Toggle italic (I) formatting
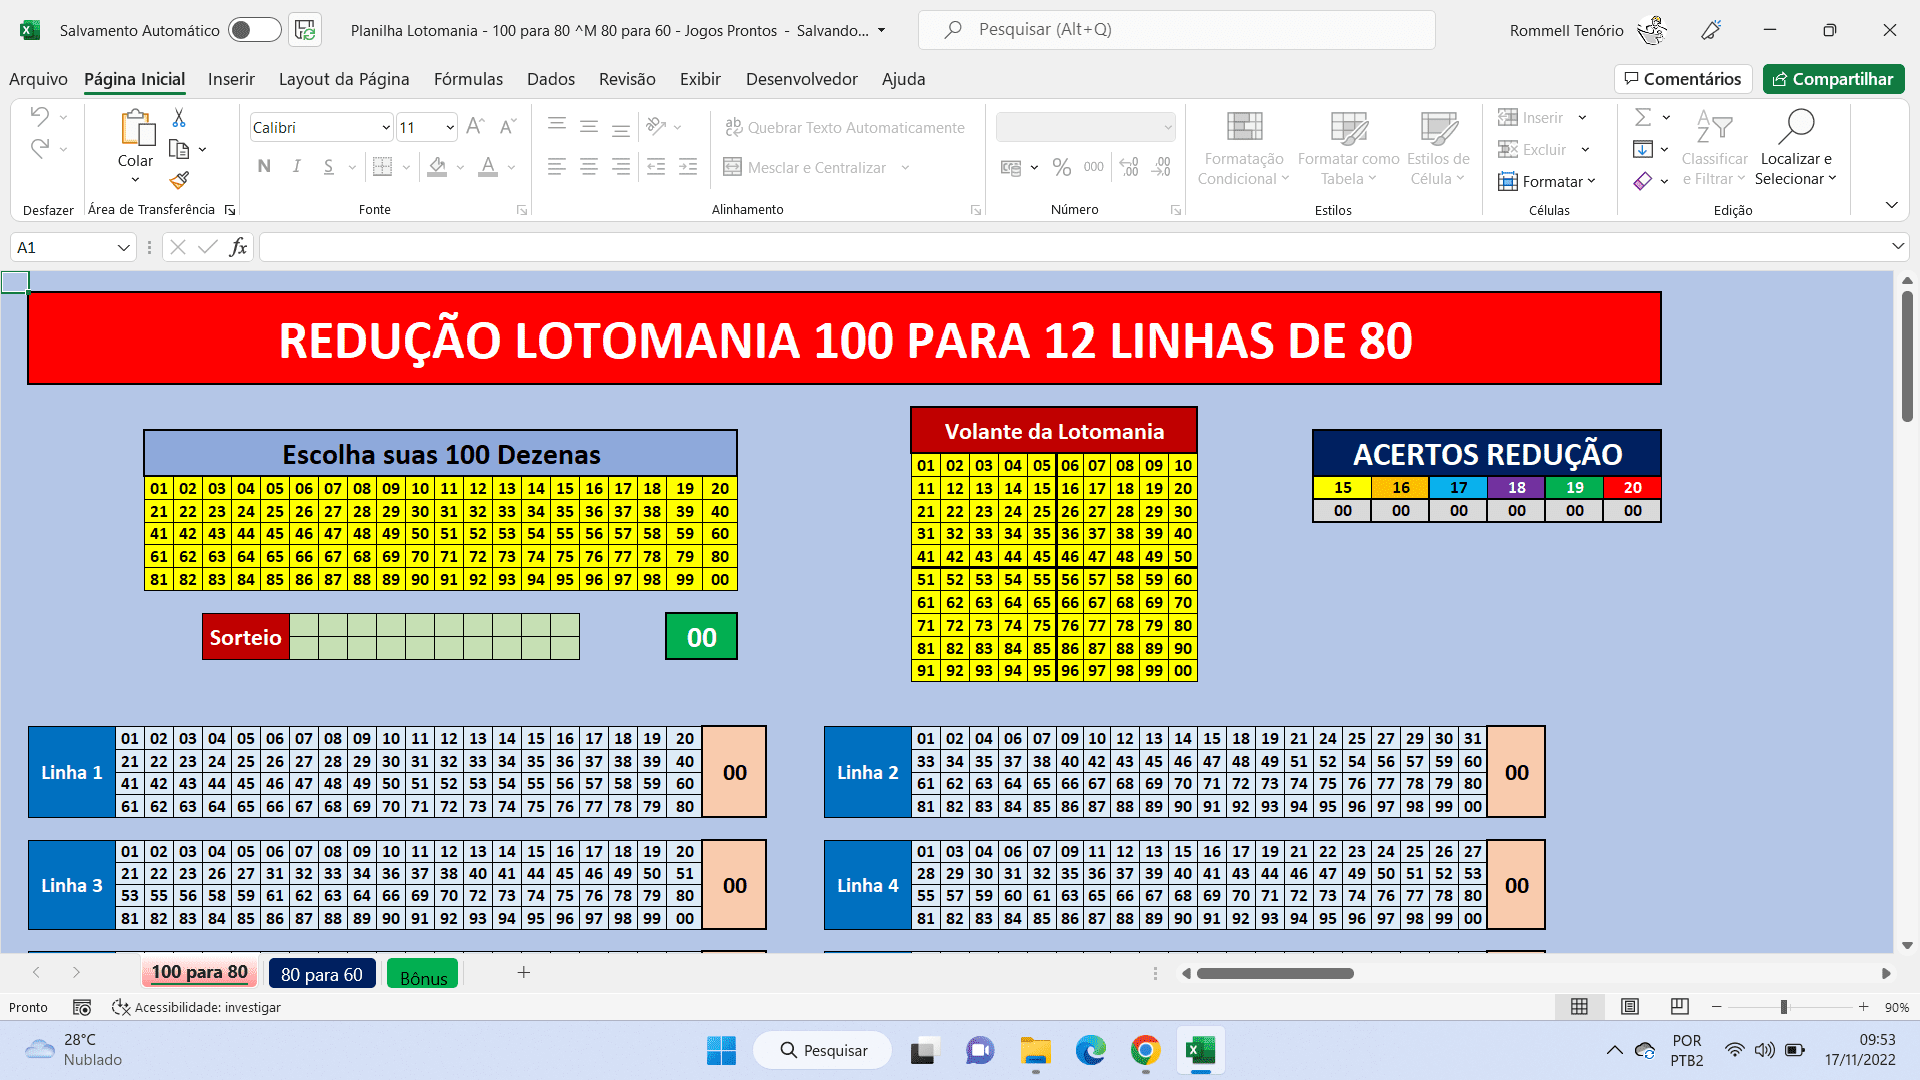The width and height of the screenshot is (1920, 1080). (297, 167)
